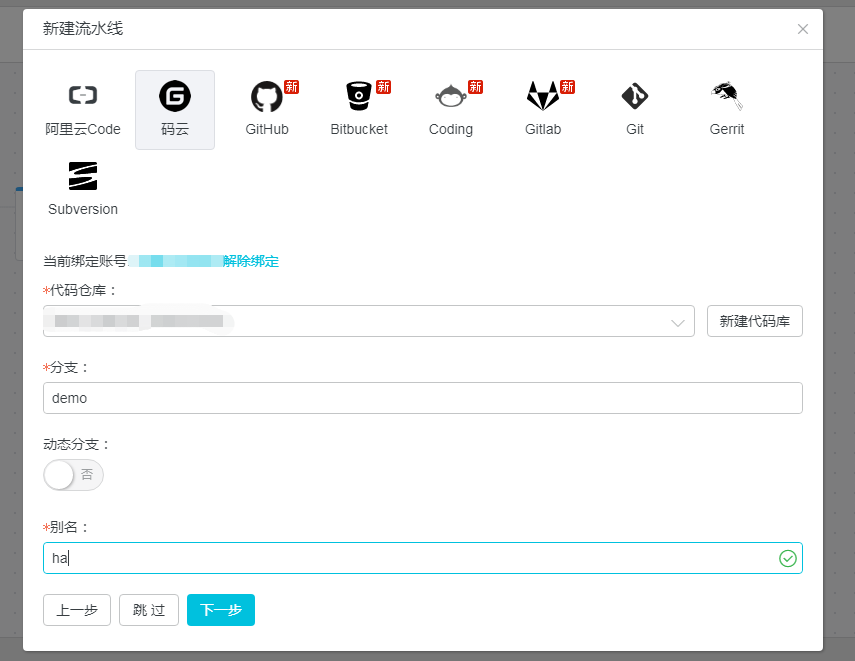Go back with the 上一步 button
The width and height of the screenshot is (855, 661).
point(77,610)
